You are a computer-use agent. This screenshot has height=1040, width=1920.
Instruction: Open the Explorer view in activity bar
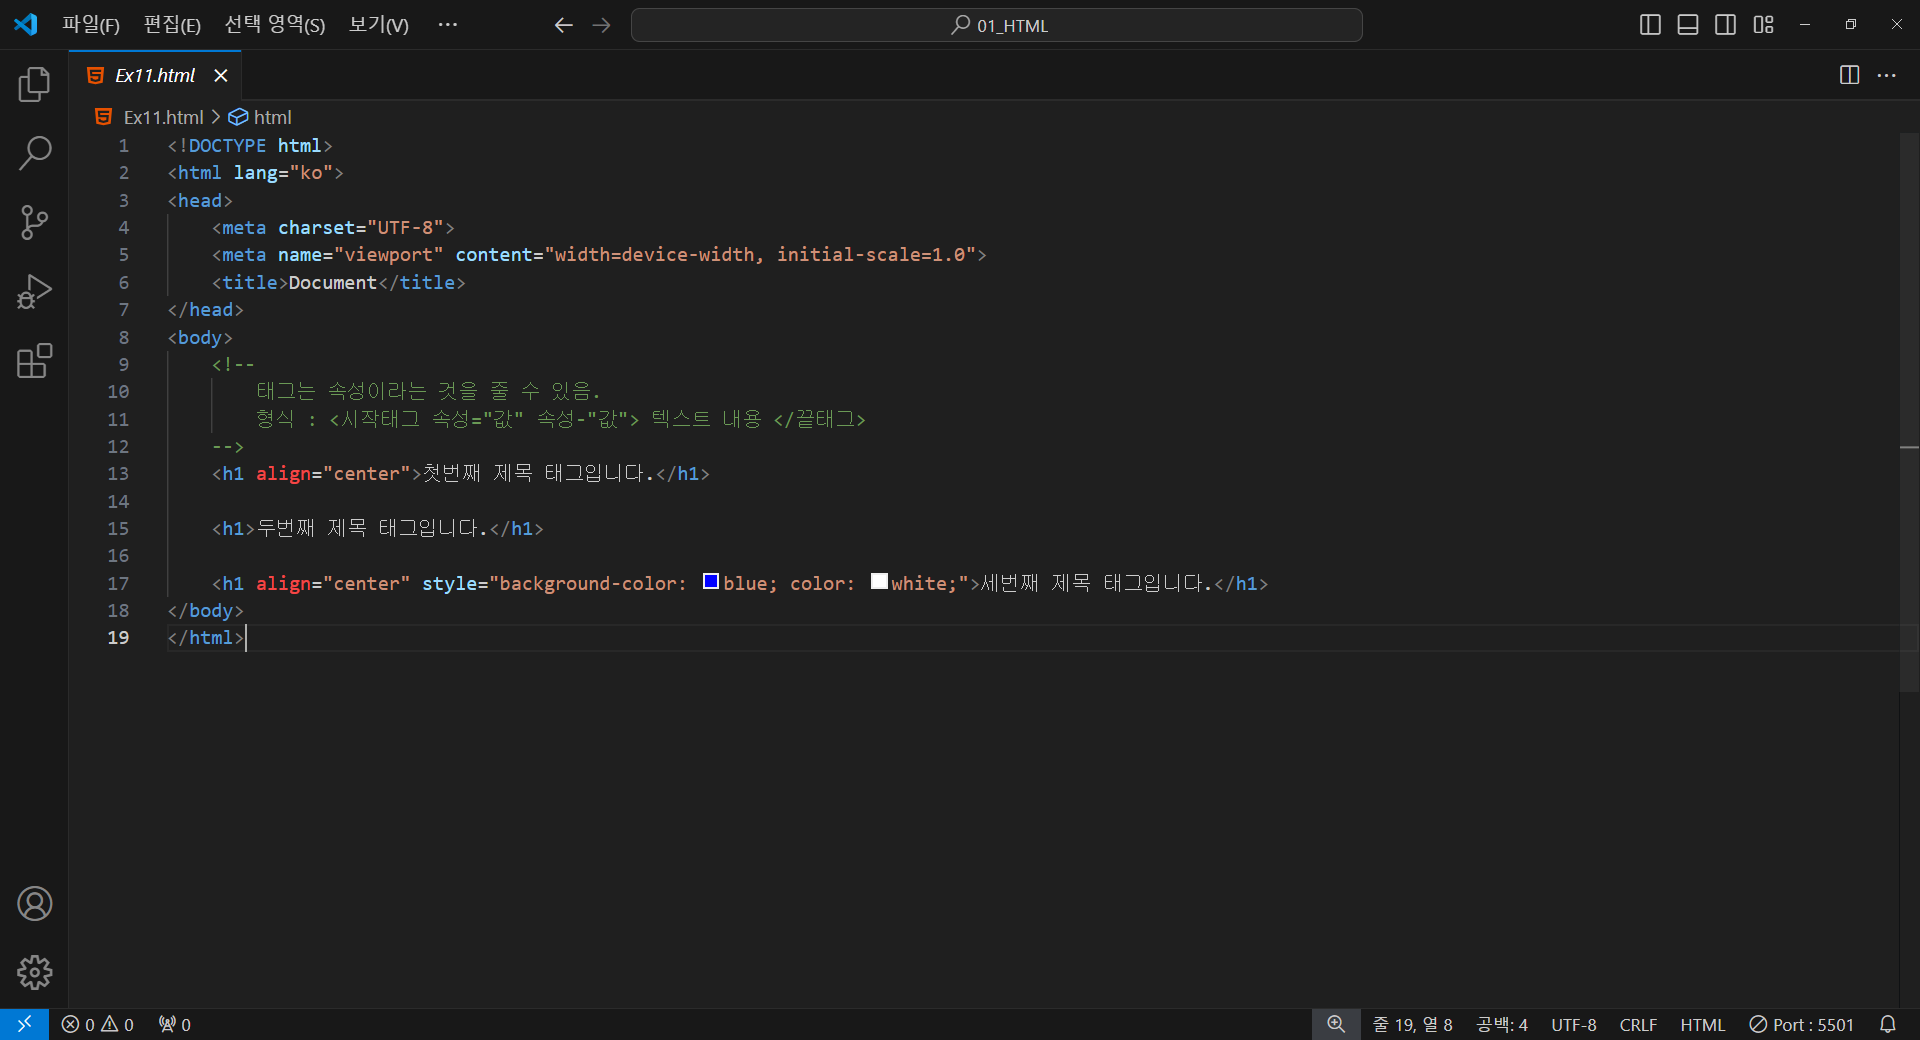click(x=34, y=85)
